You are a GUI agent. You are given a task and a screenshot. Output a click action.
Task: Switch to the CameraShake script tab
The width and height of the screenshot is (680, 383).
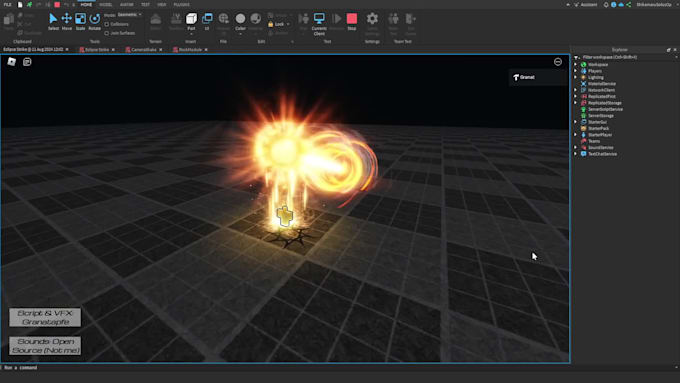tap(144, 50)
